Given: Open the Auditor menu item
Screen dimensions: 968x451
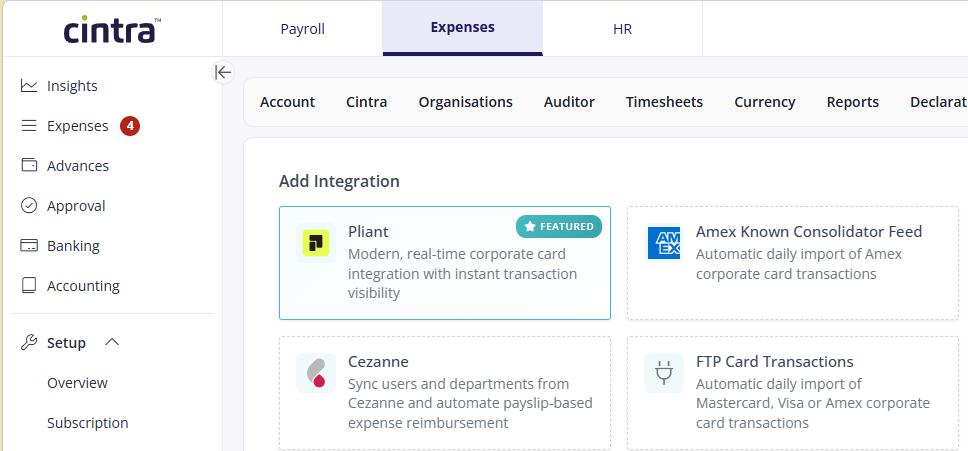Looking at the screenshot, I should [569, 102].
